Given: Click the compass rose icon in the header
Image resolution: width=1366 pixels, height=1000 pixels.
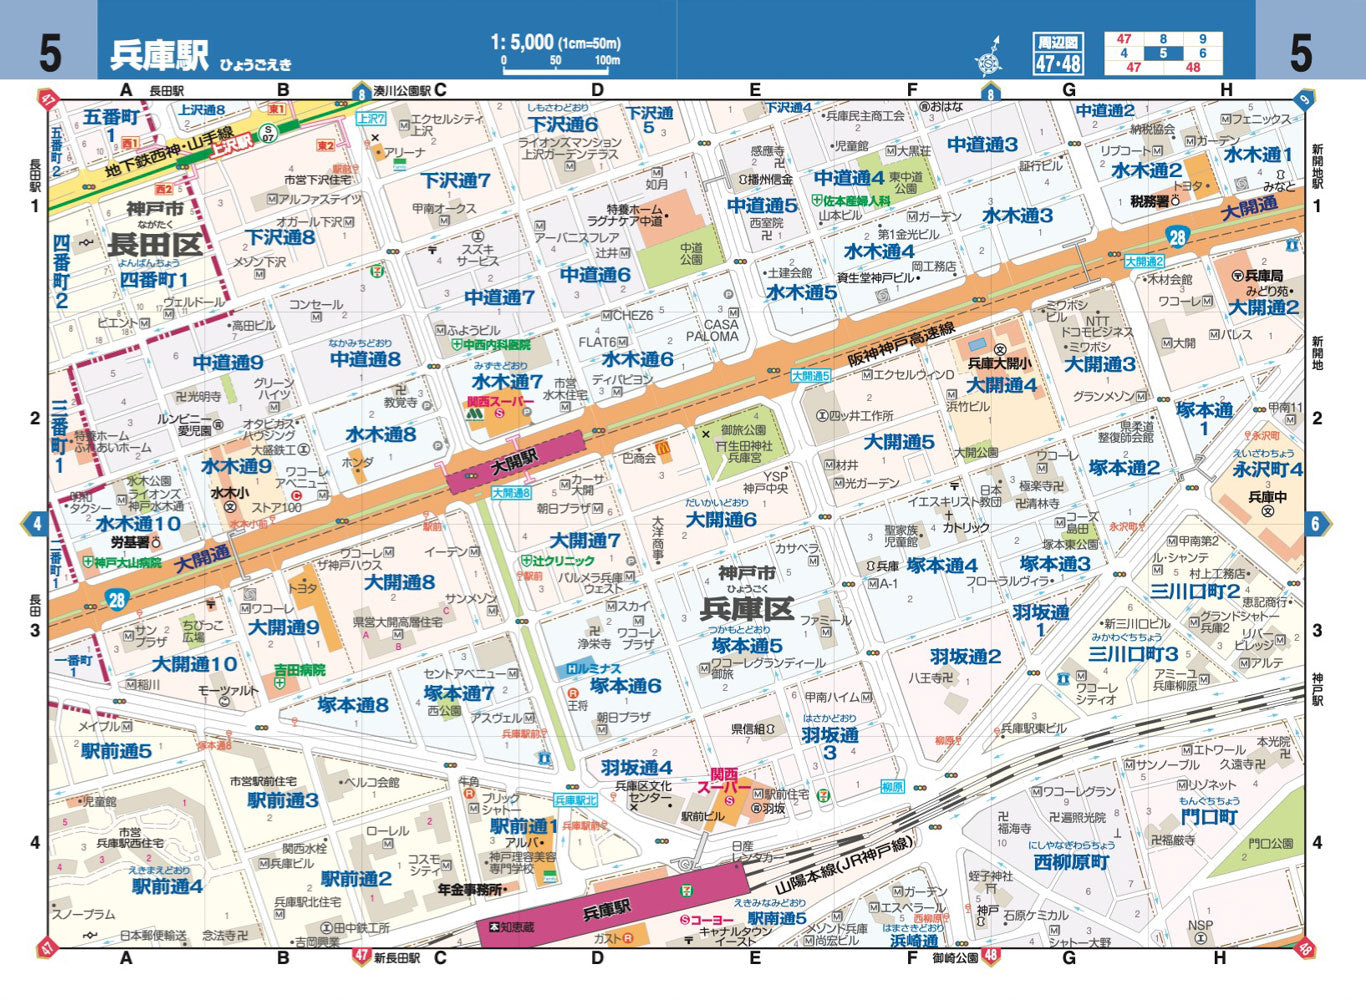Looking at the screenshot, I should coord(989,55).
